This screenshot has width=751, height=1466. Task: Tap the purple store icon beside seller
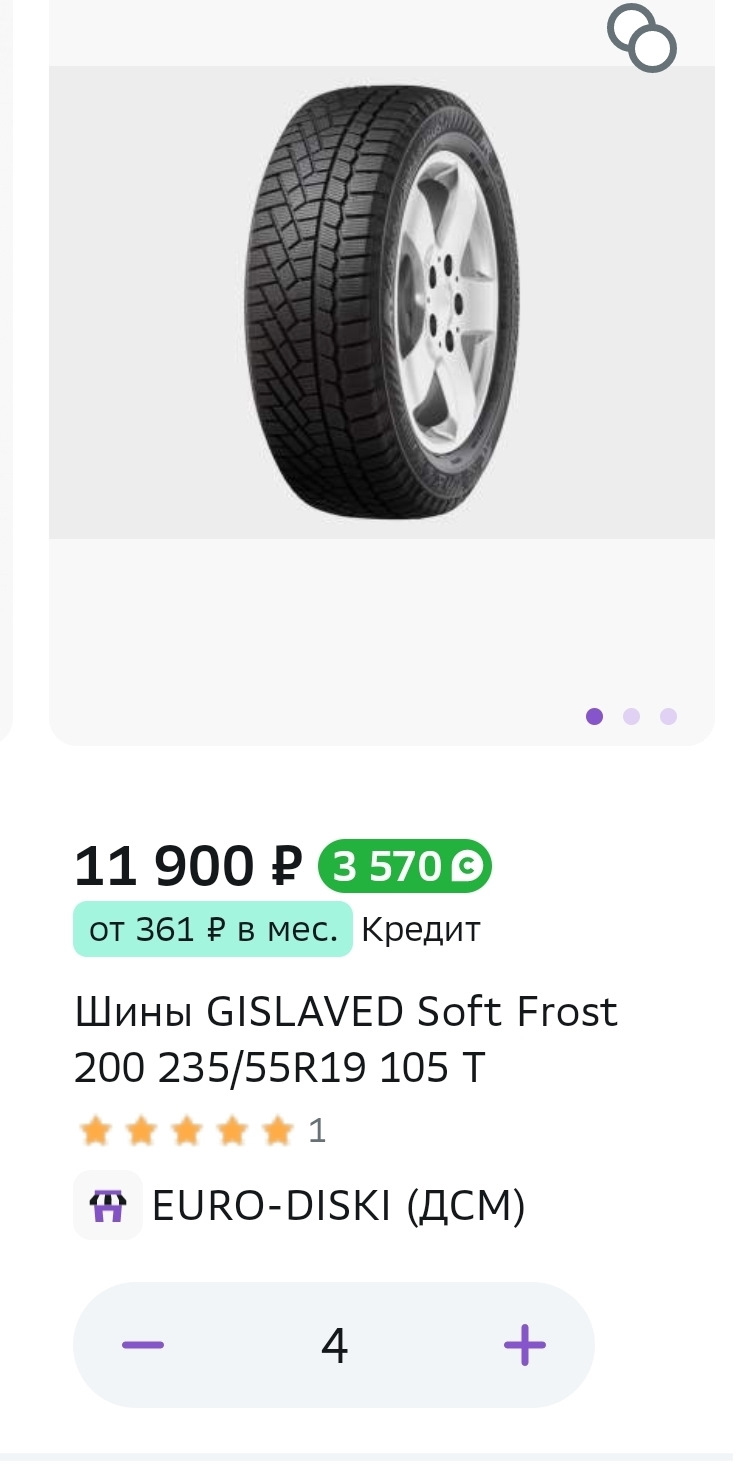[108, 1207]
